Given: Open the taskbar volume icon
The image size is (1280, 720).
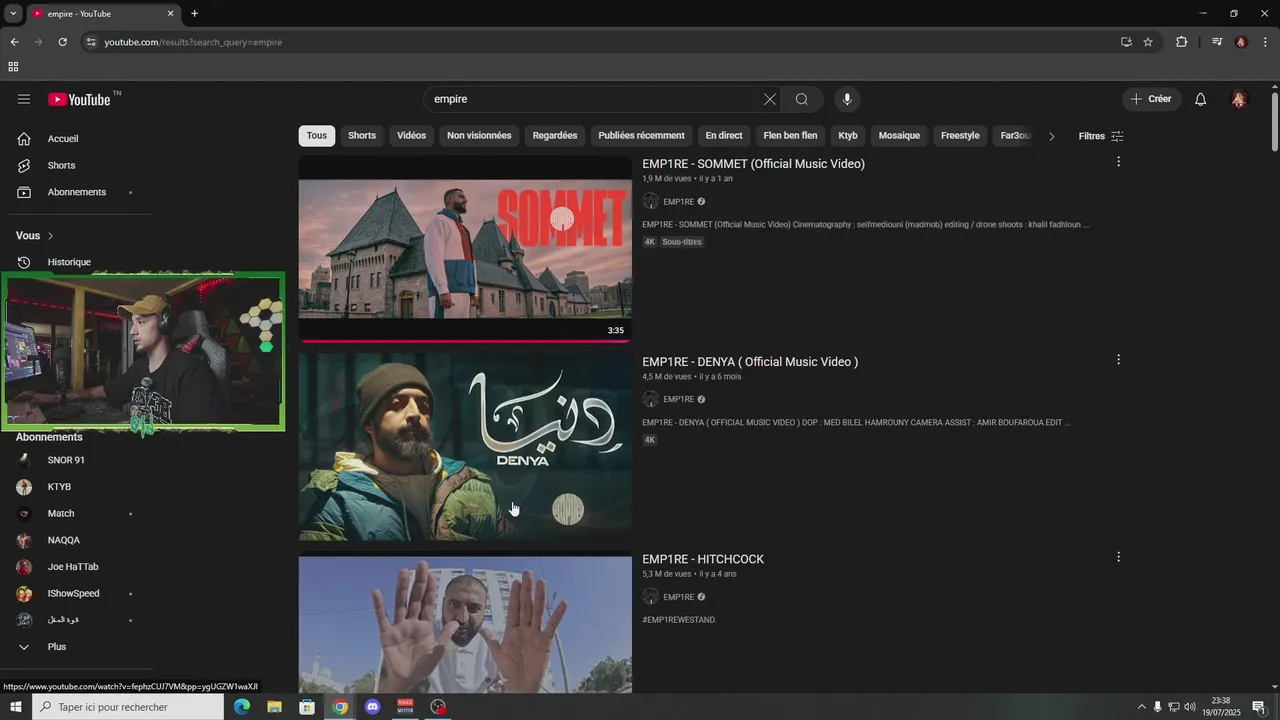Looking at the screenshot, I should point(1190,707).
